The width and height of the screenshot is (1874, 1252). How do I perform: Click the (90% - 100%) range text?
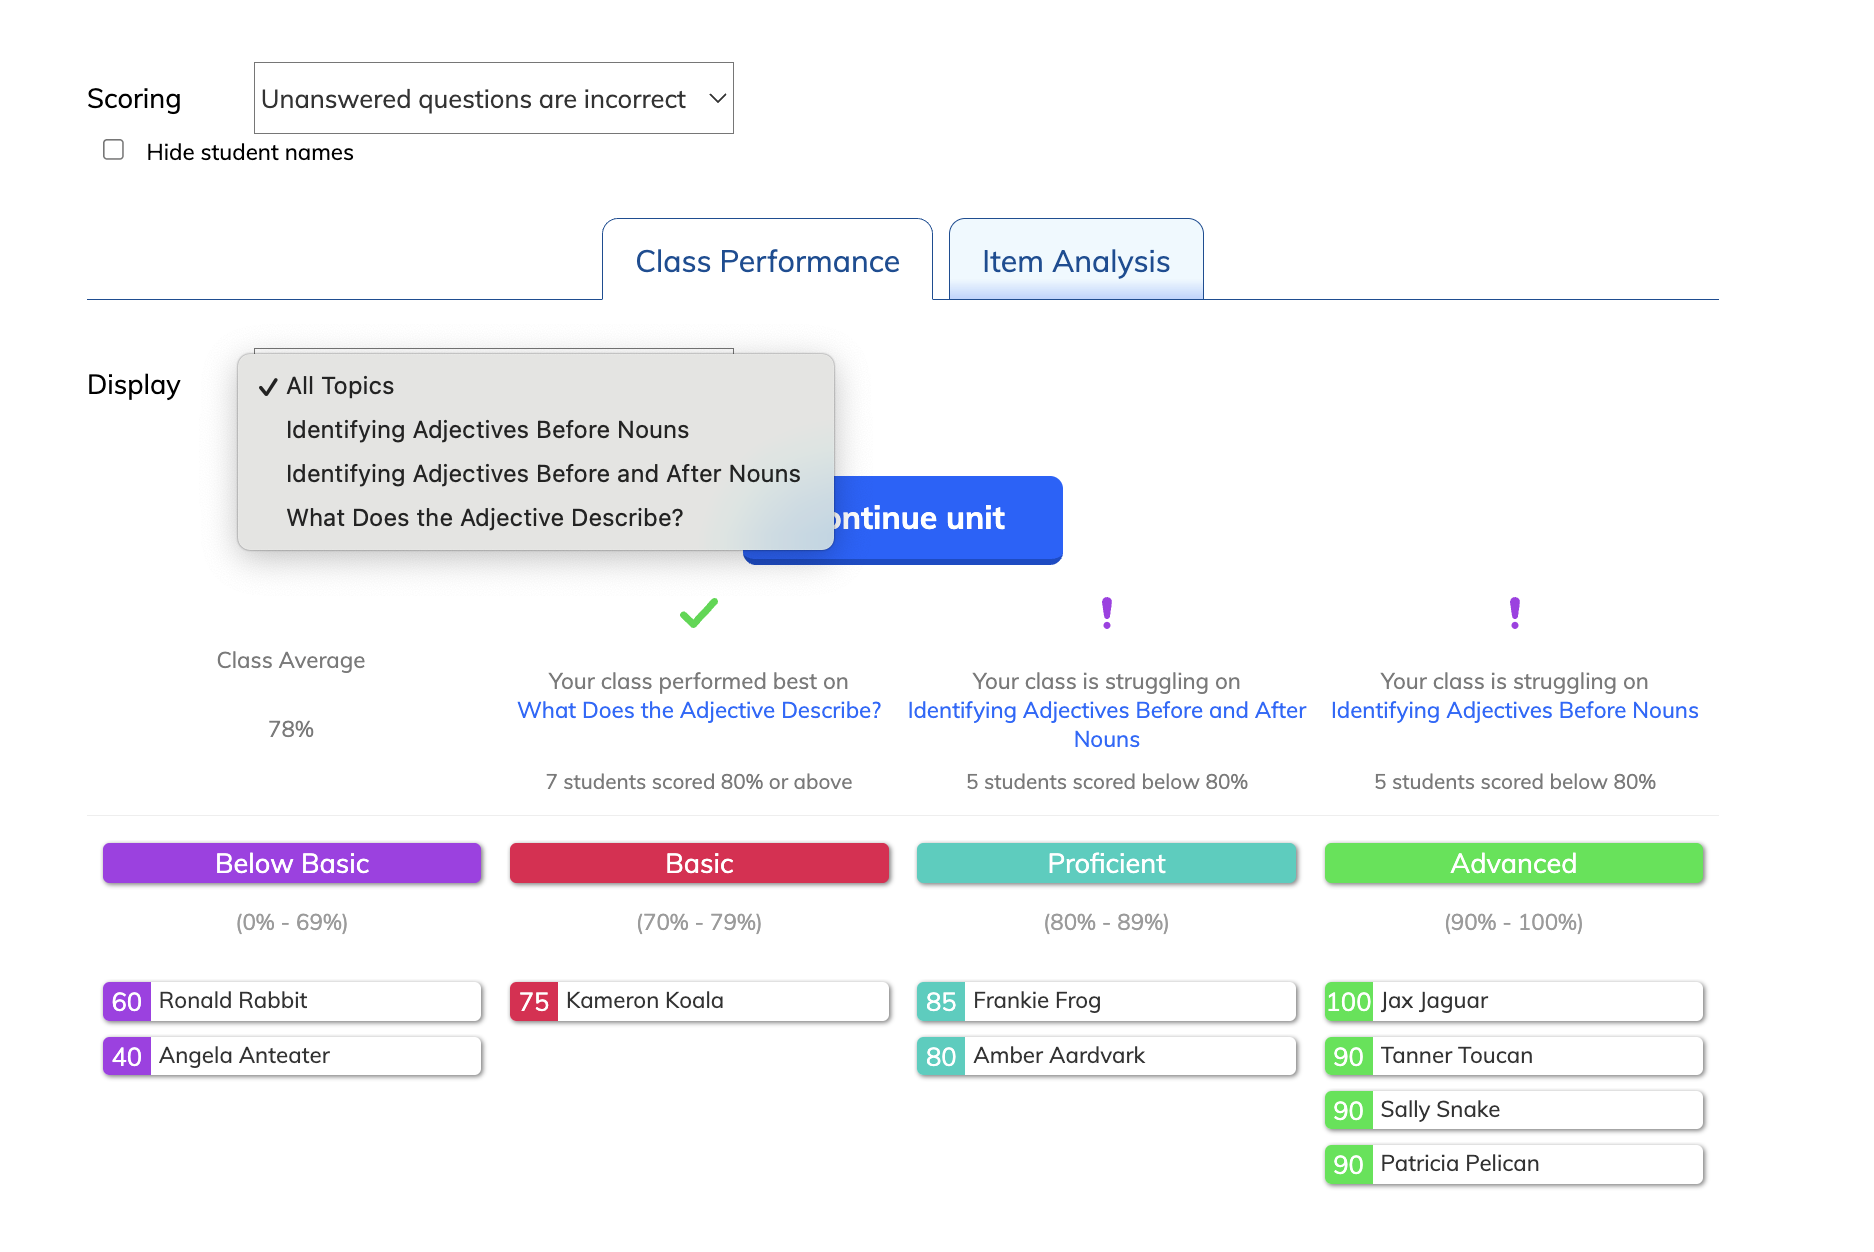1514,922
